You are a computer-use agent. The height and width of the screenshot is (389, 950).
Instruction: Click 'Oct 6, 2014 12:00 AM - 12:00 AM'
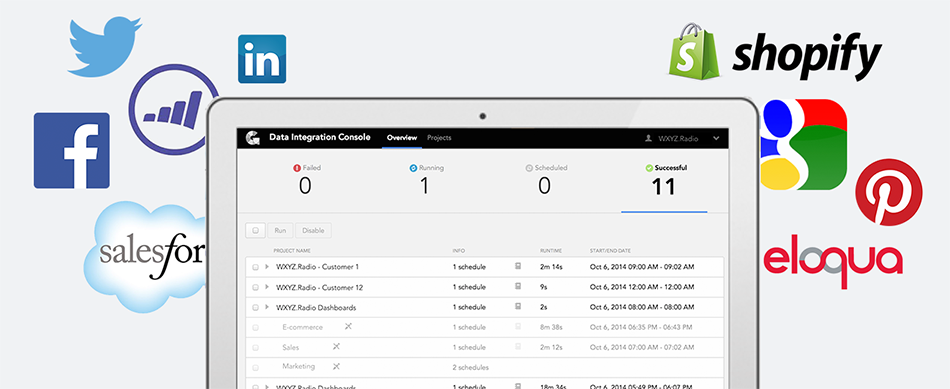point(642,287)
